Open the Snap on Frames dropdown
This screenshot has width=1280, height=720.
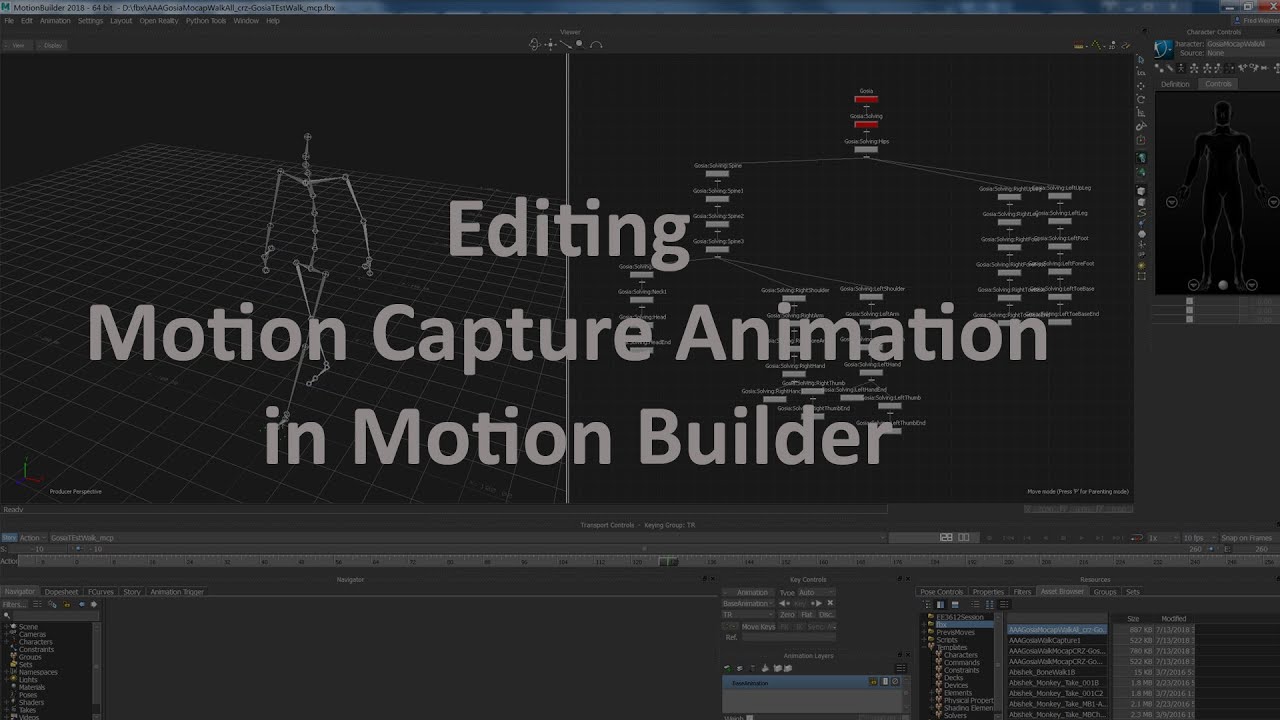tap(1247, 538)
